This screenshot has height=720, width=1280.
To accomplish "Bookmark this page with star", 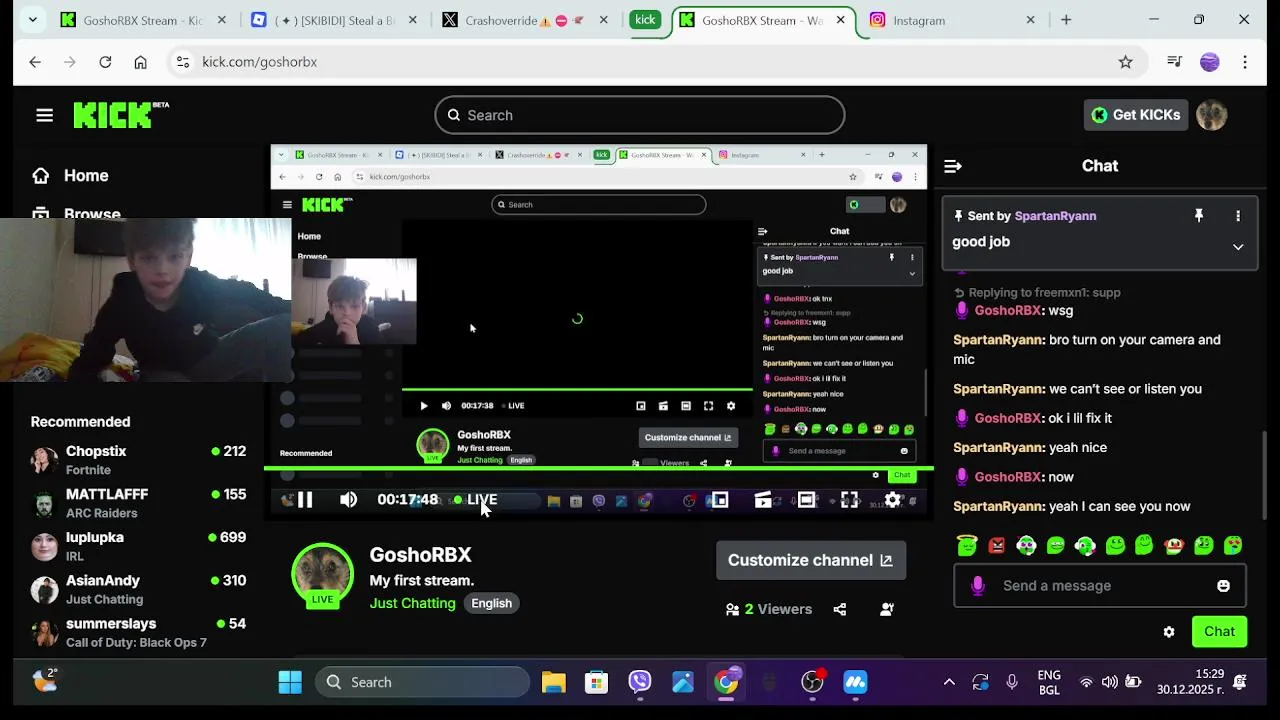I will [x=1126, y=62].
